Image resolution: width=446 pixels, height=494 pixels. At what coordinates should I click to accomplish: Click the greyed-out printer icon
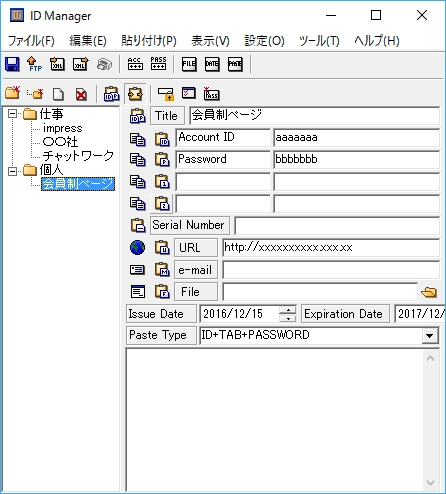tap(104, 64)
